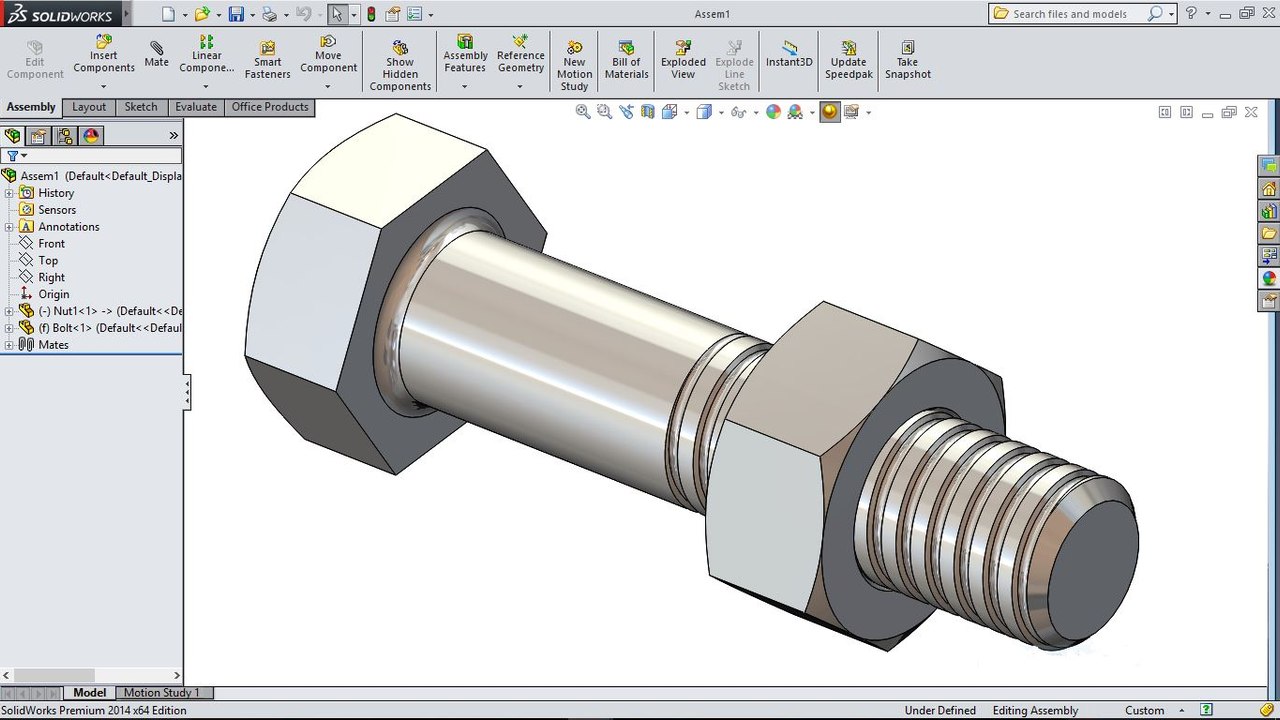Image resolution: width=1280 pixels, height=720 pixels.
Task: Expand the Bolt<1> component node
Action: [x=9, y=328]
